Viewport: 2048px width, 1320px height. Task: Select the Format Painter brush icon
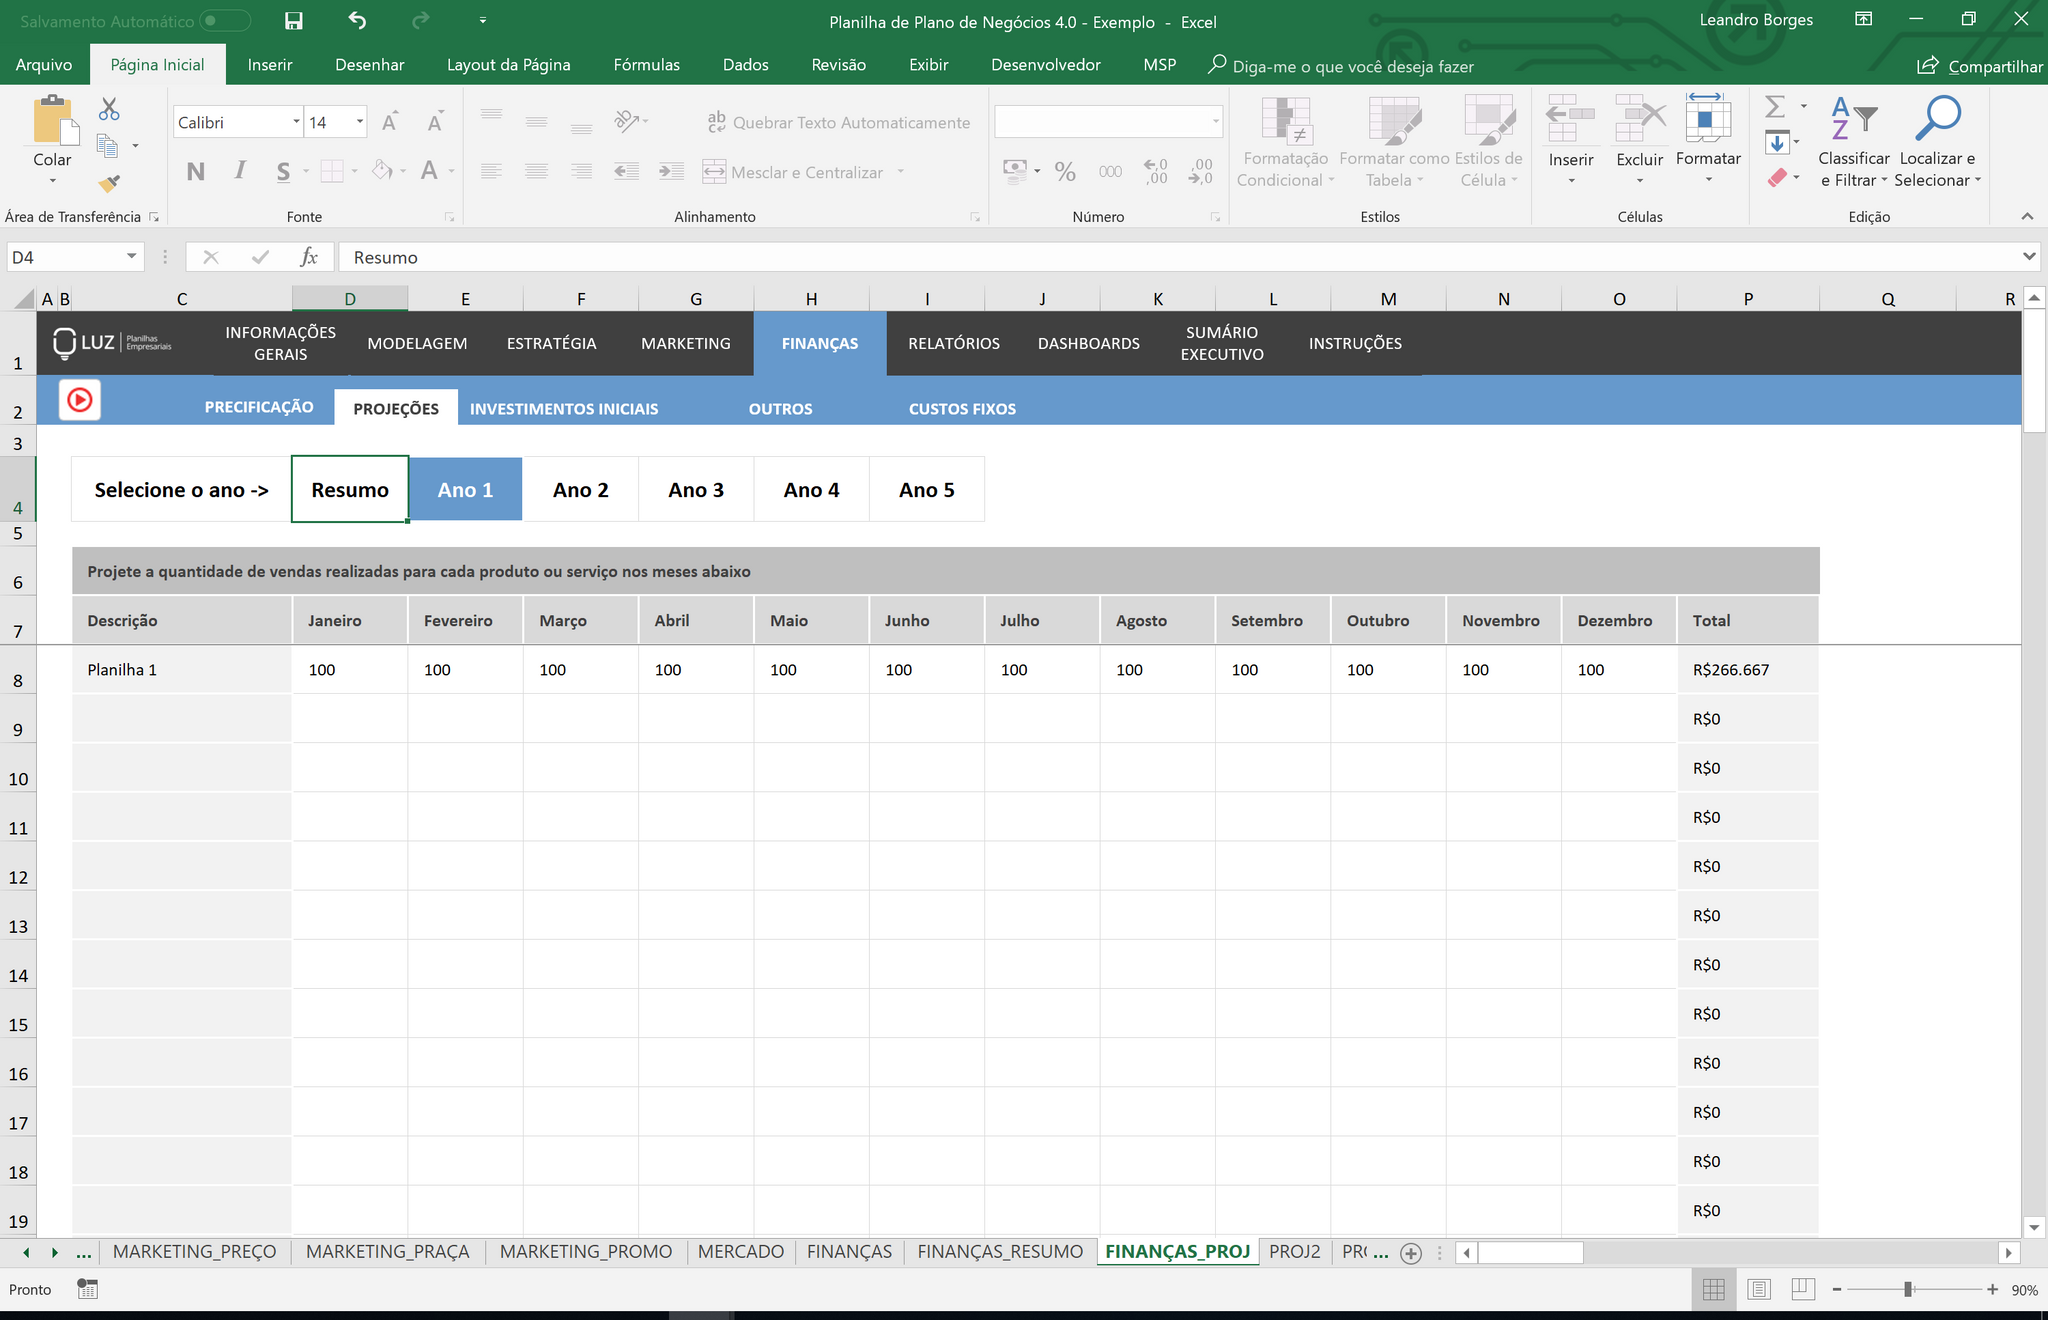109,183
